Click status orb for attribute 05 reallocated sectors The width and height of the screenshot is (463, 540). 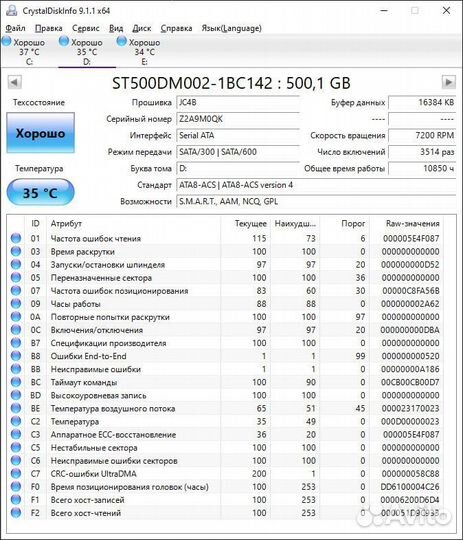16,278
